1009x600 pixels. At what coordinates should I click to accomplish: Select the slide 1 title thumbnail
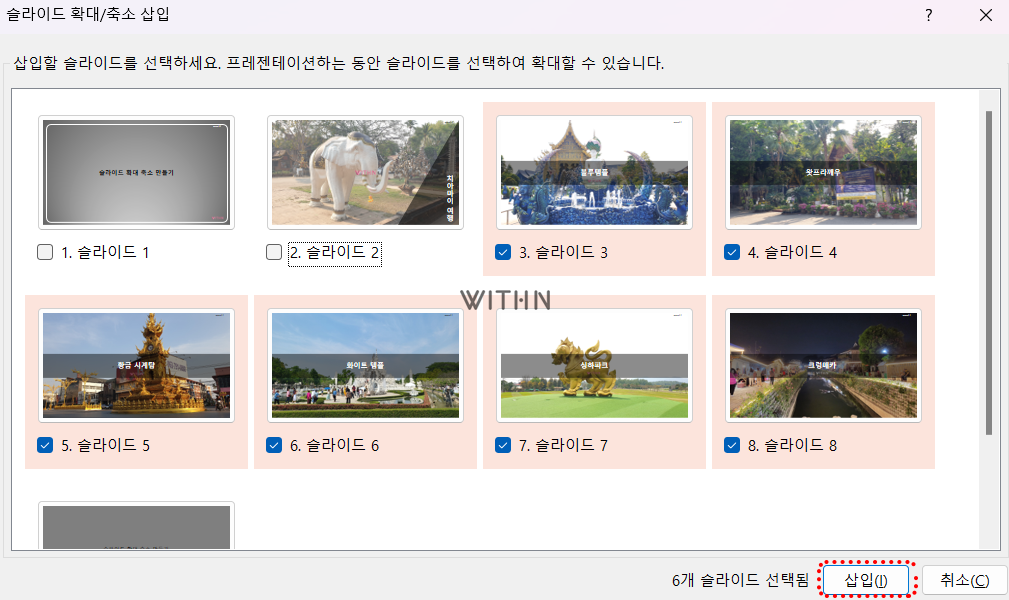pos(136,173)
